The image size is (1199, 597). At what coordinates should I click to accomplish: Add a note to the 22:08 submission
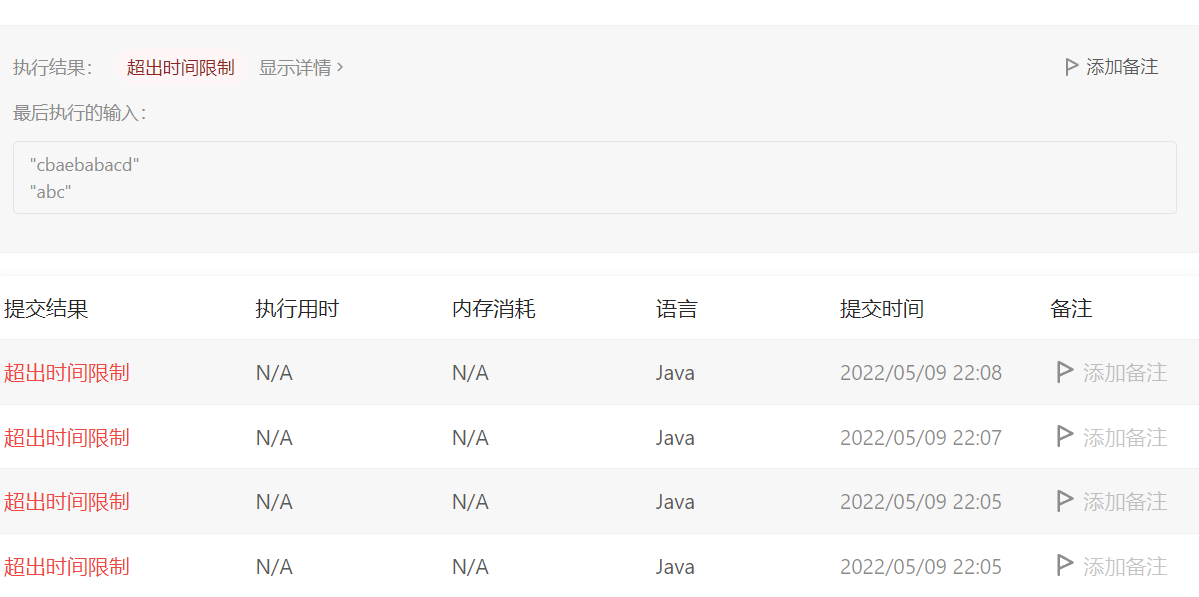click(1124, 373)
